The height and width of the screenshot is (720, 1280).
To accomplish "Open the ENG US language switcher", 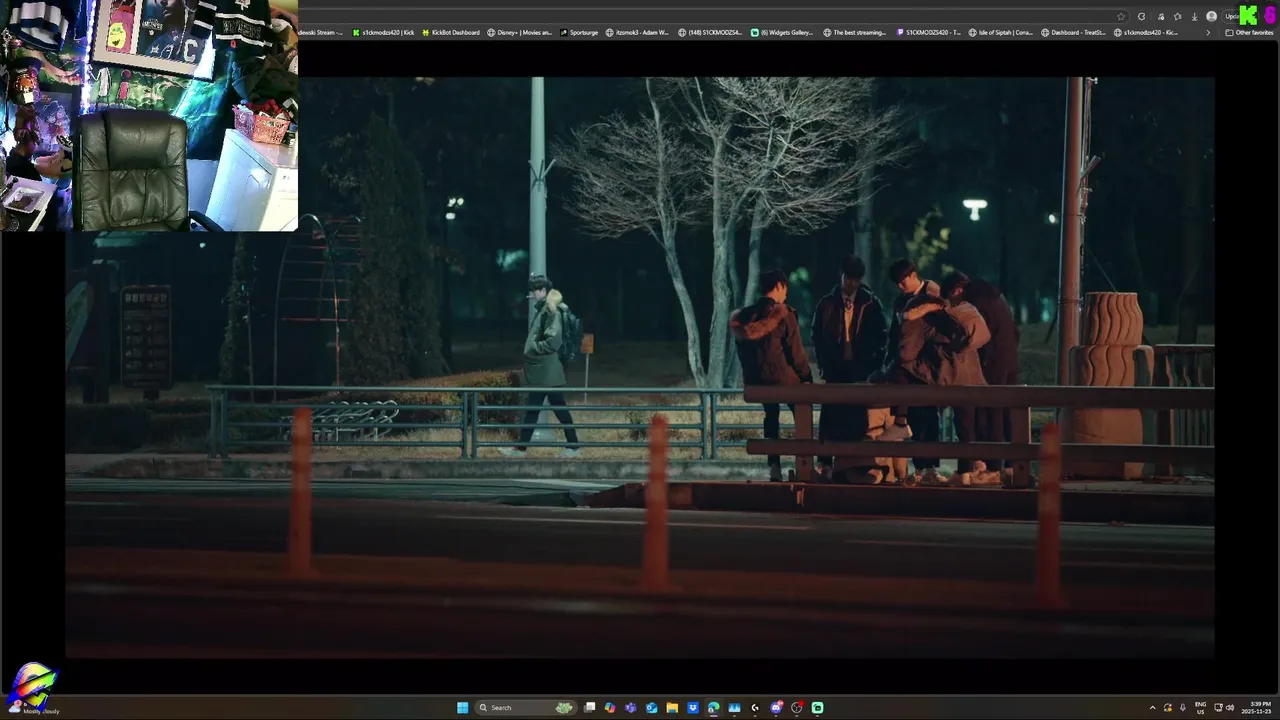I will (1201, 708).
